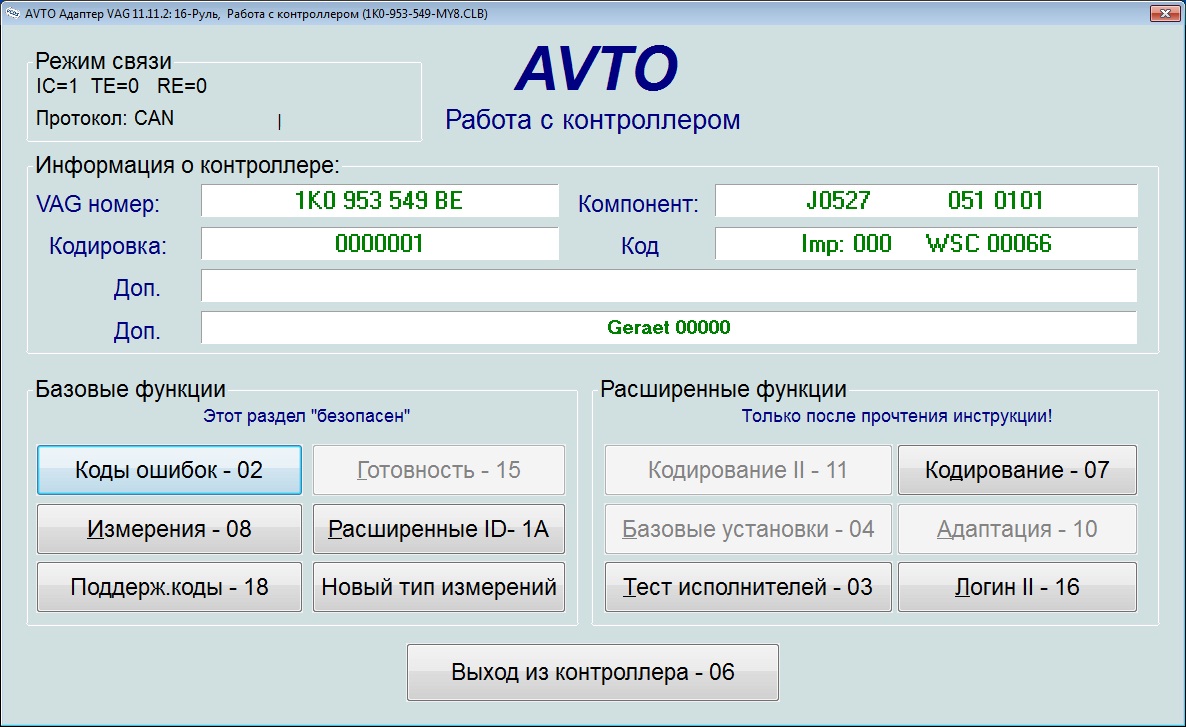
Task: Click the Кодирование II - 11 button
Action: [748, 470]
